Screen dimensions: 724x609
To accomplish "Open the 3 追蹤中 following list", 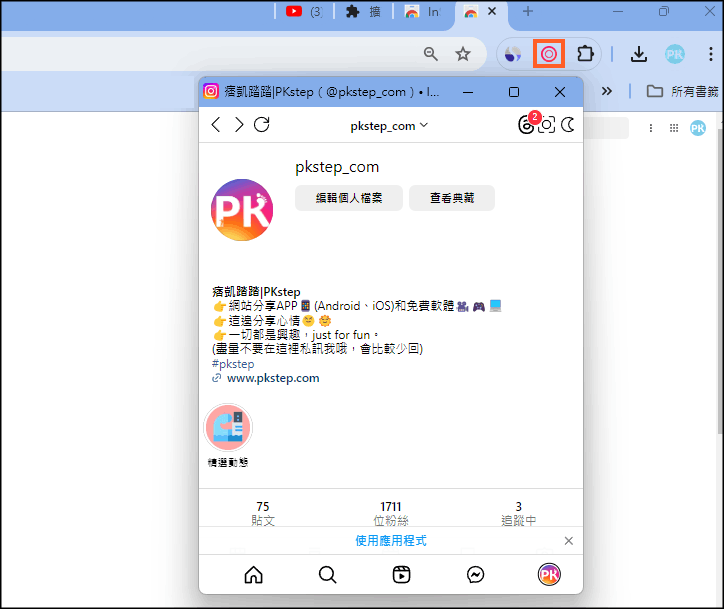I will (519, 513).
